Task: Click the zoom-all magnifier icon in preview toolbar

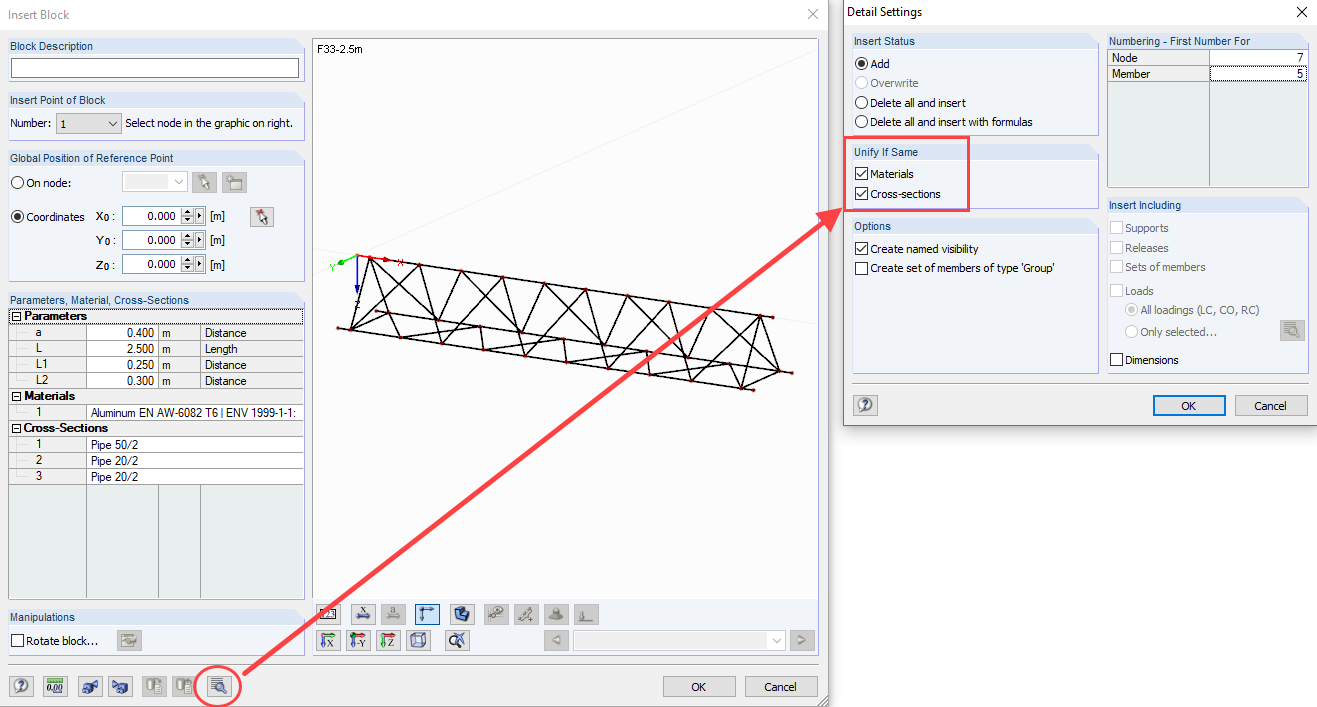Action: click(456, 640)
